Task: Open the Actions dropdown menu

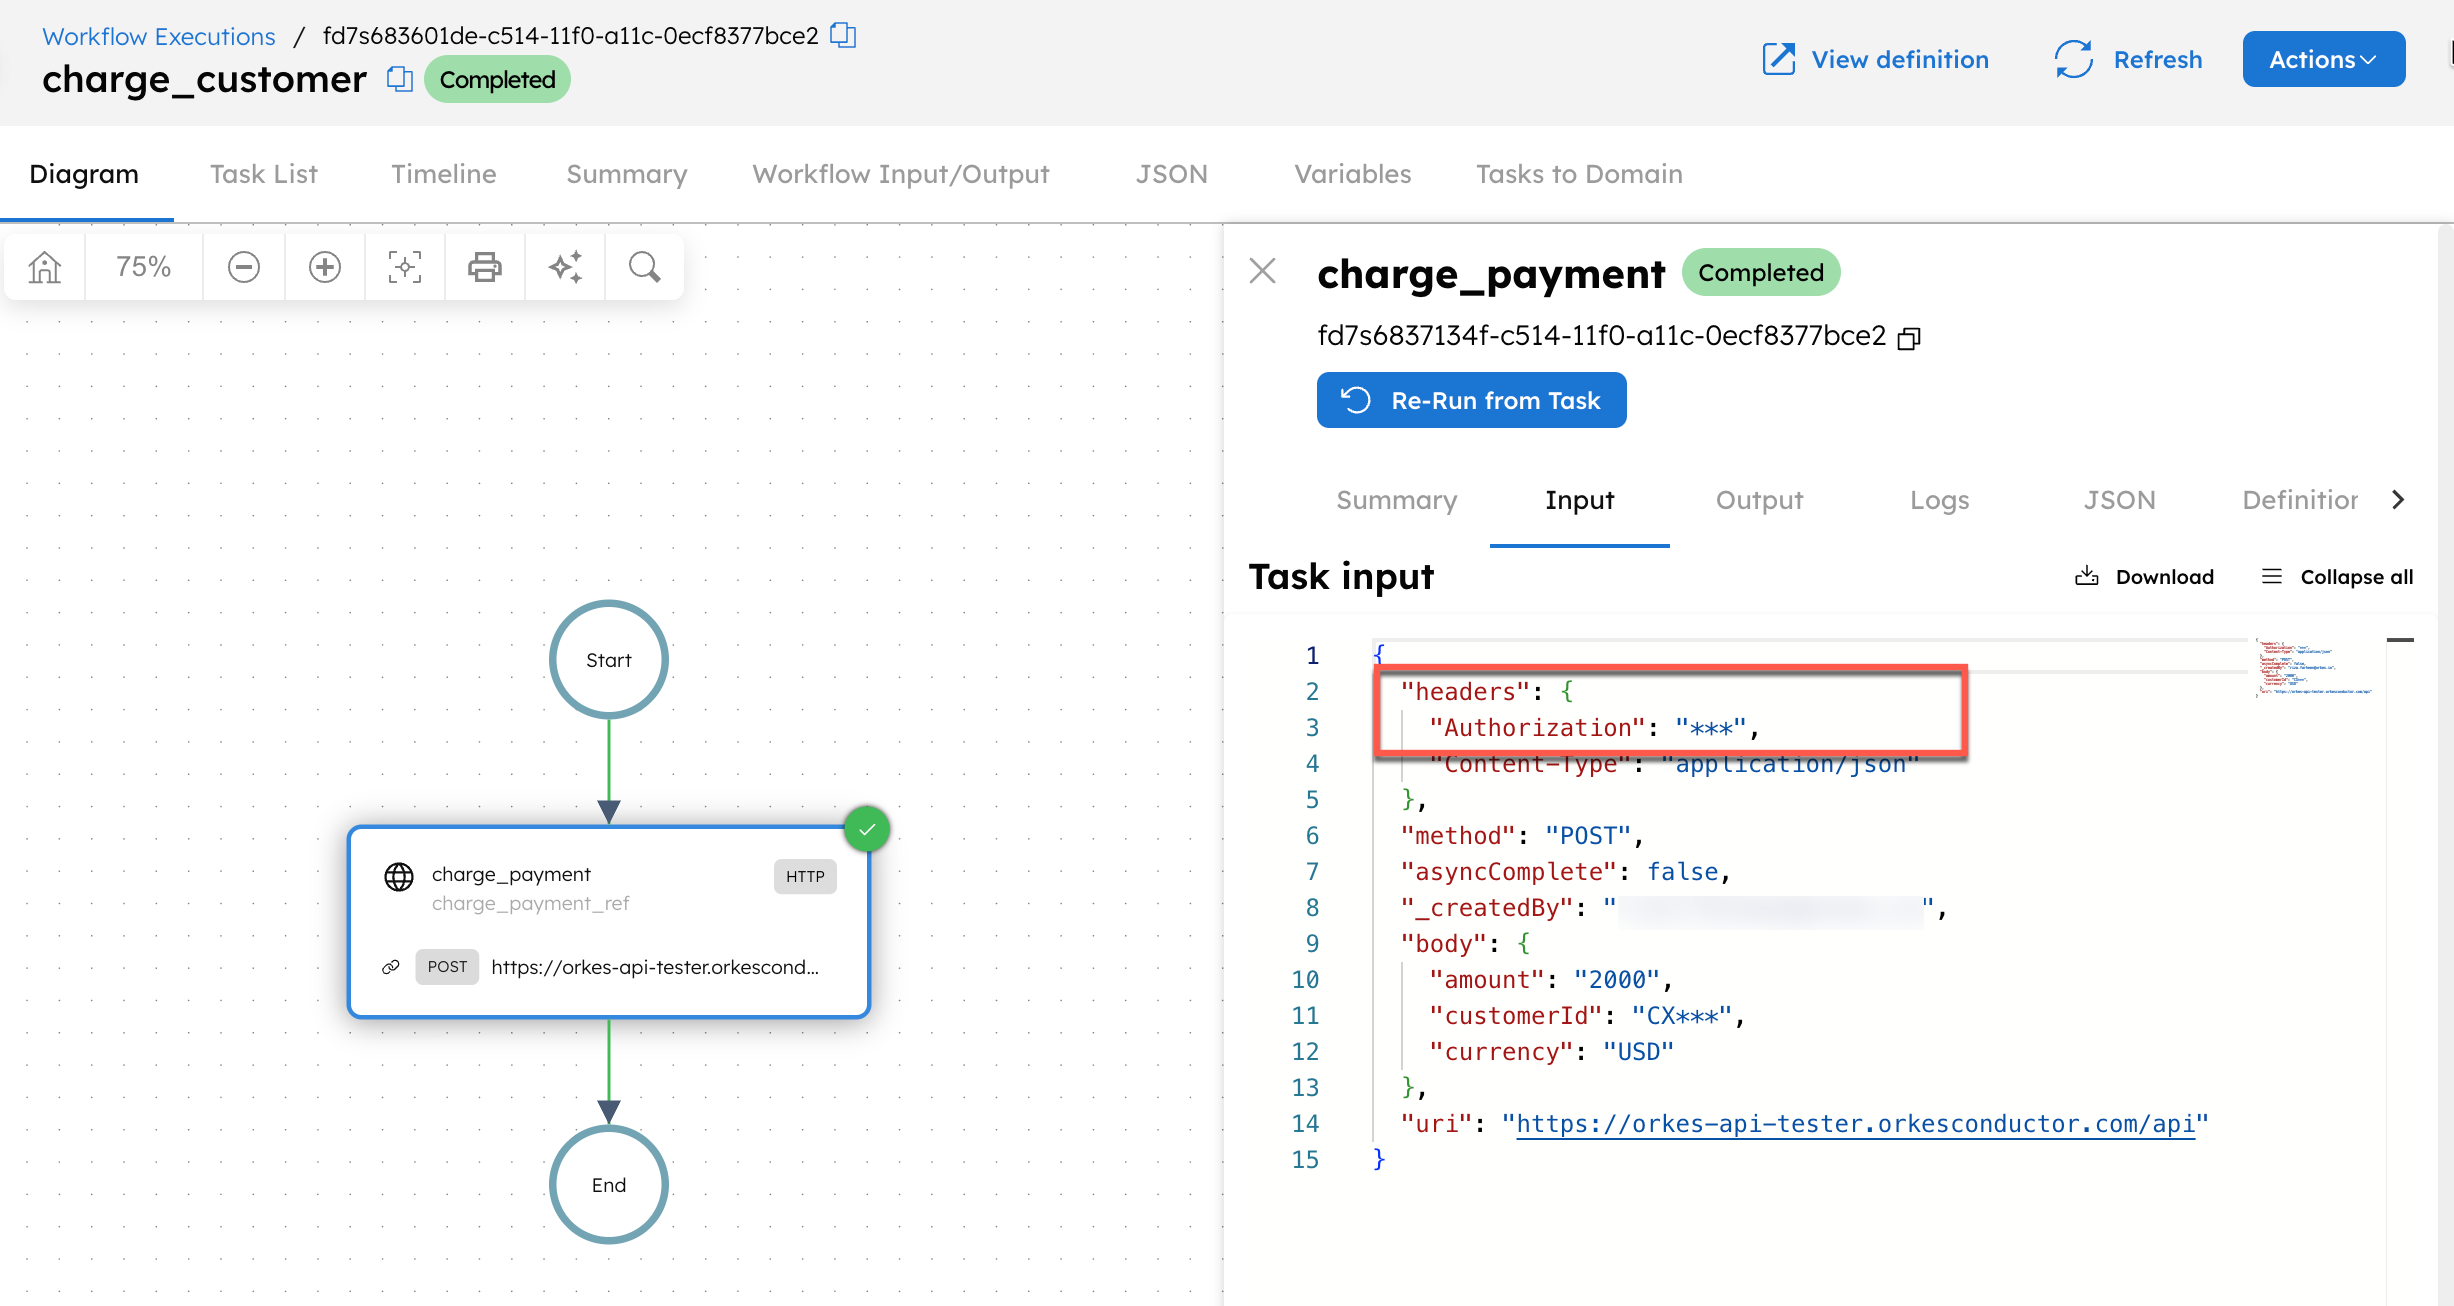Action: click(2322, 60)
